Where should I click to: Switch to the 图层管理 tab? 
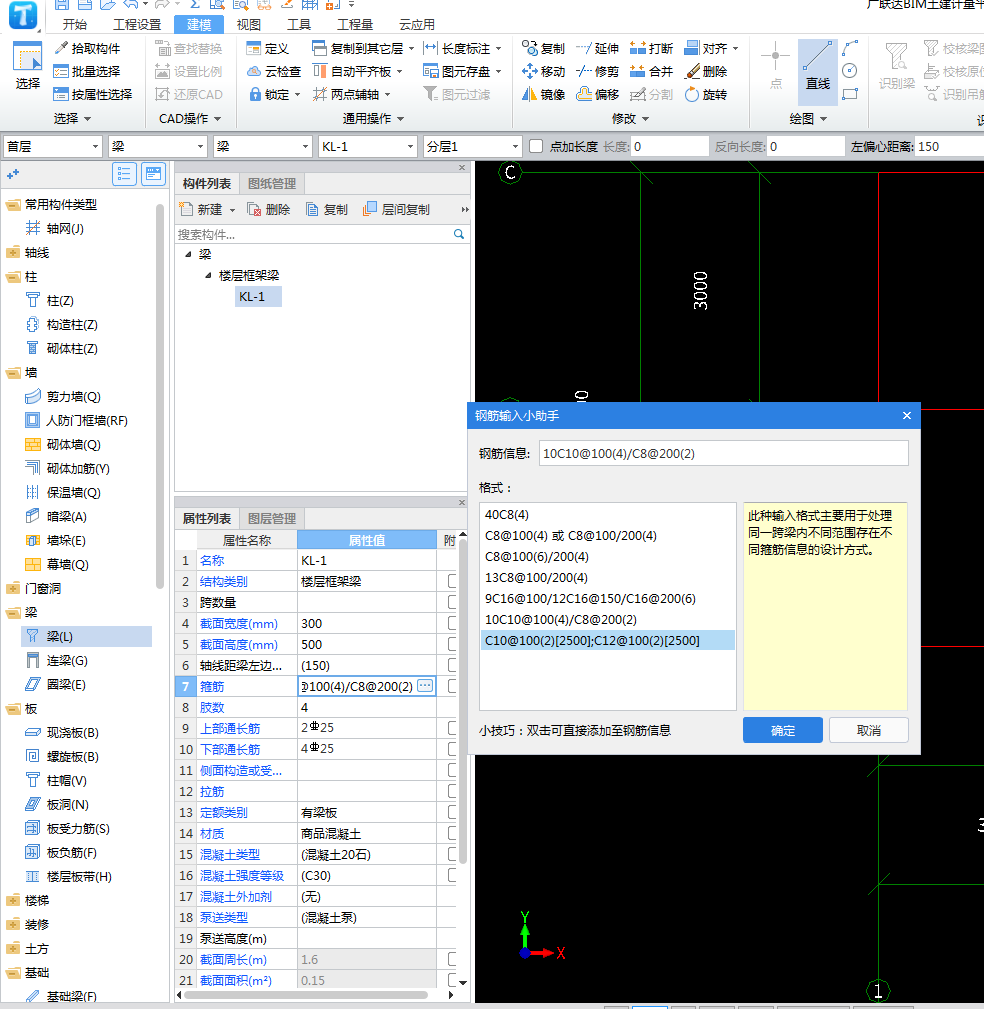(272, 518)
